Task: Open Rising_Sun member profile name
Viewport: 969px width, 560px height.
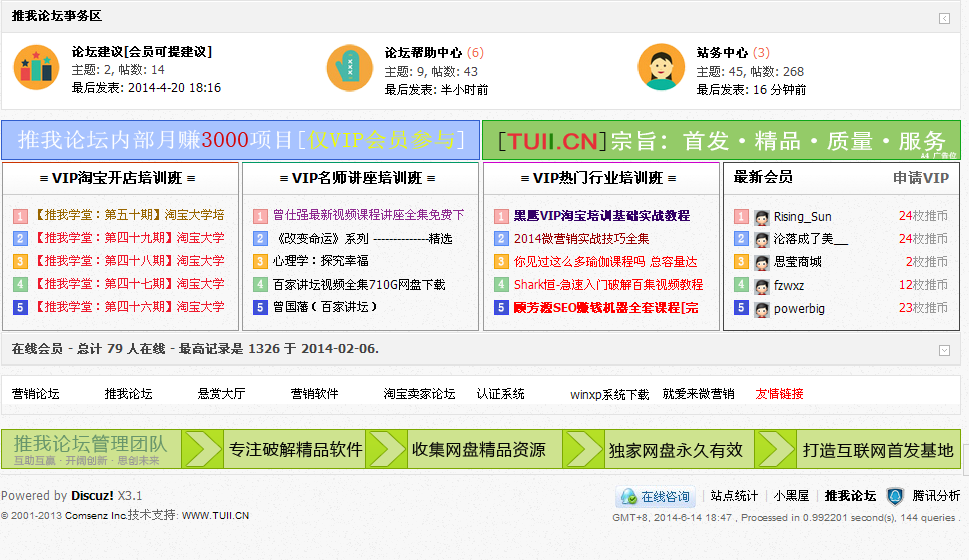Action: click(x=803, y=217)
